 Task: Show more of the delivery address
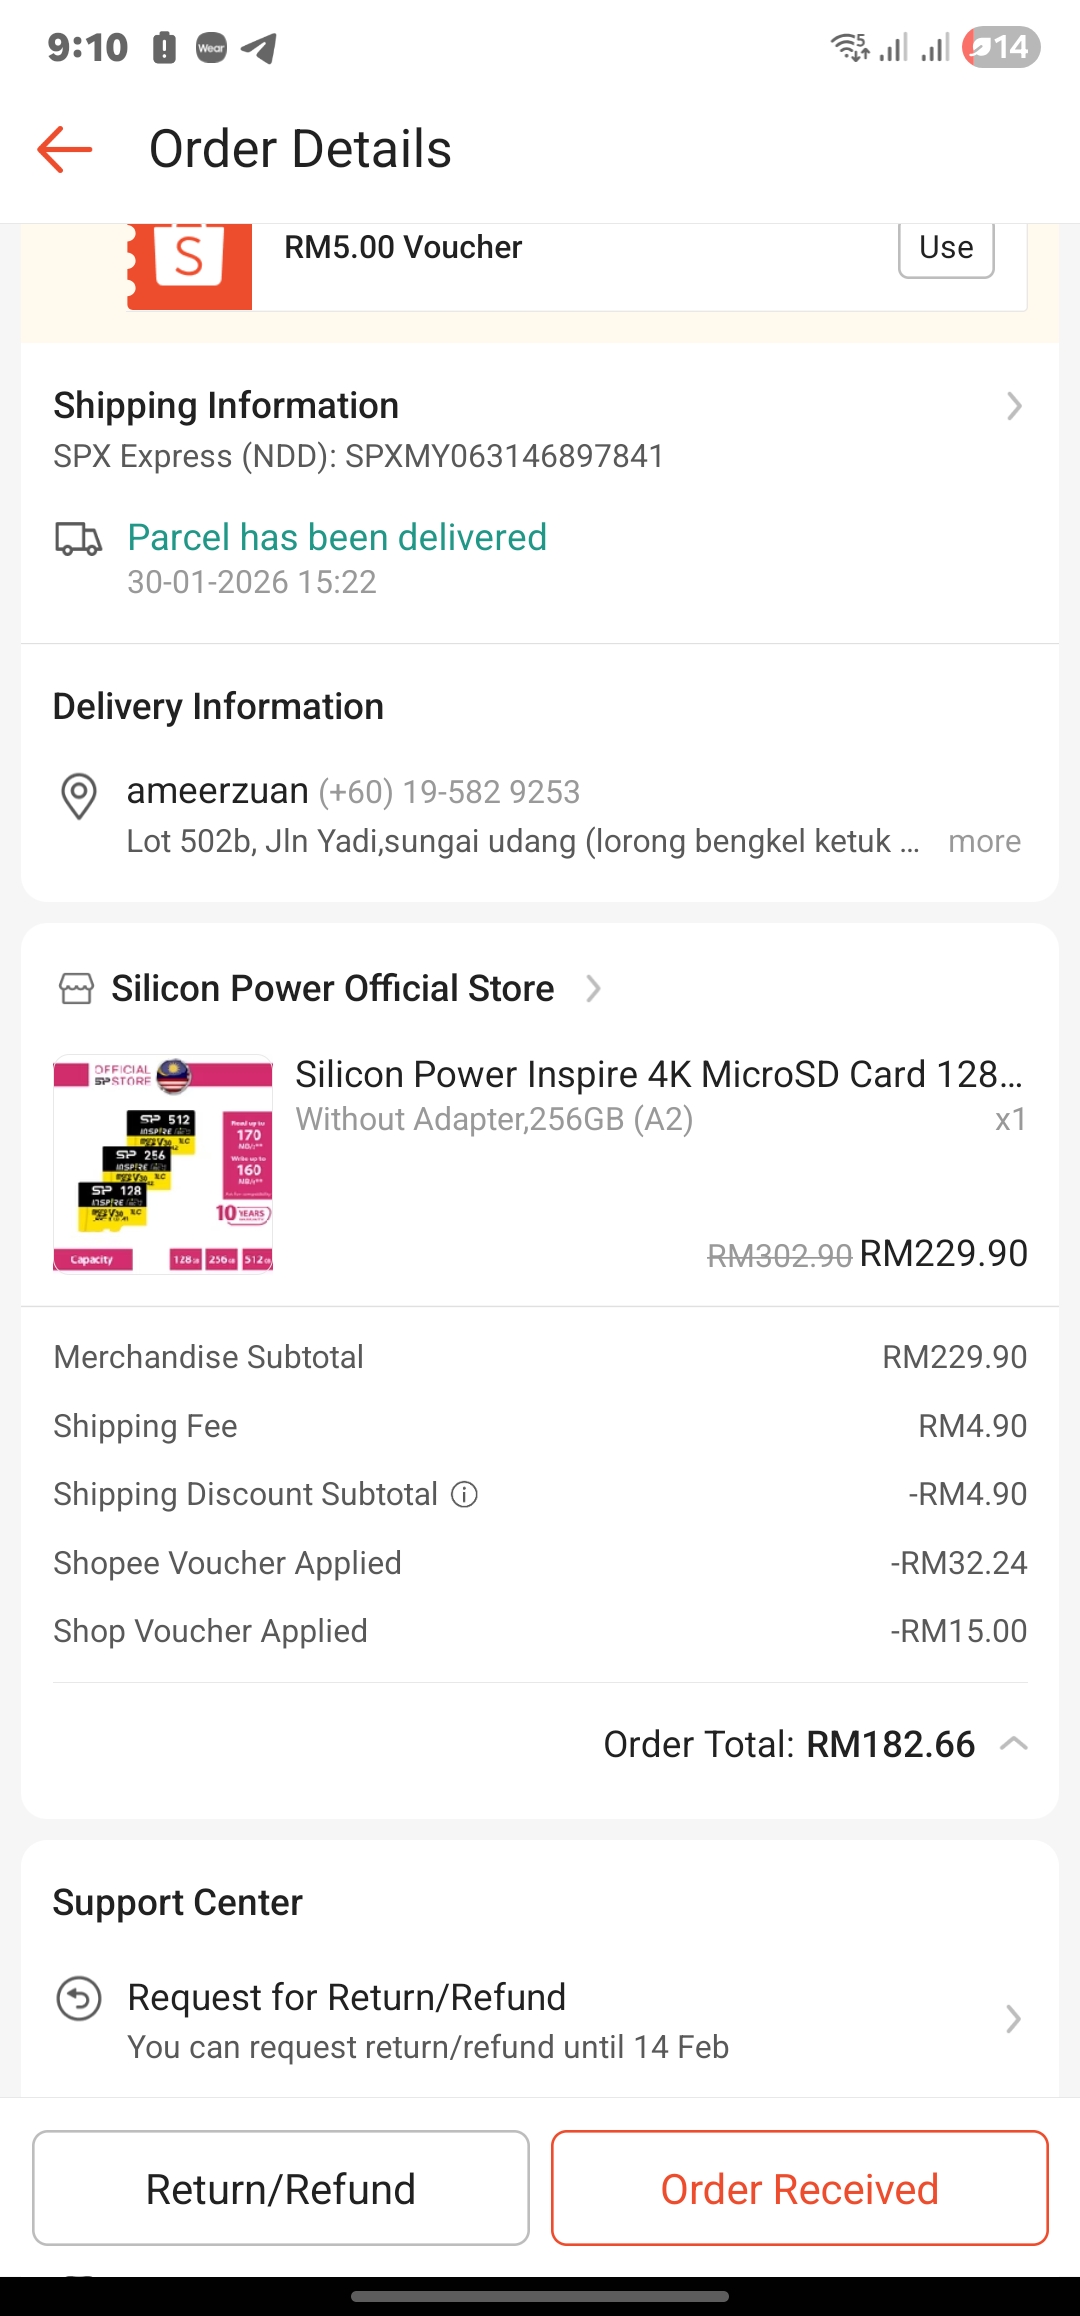[984, 842]
